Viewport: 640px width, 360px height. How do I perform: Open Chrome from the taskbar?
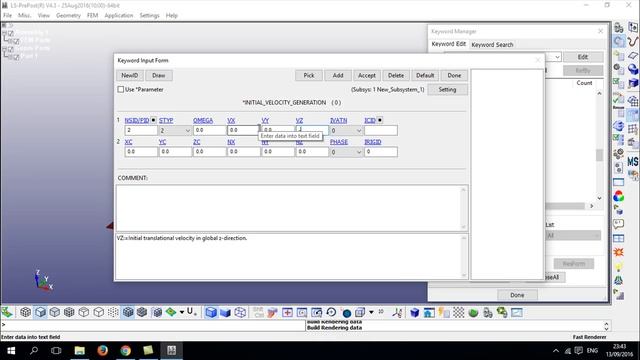(125, 350)
